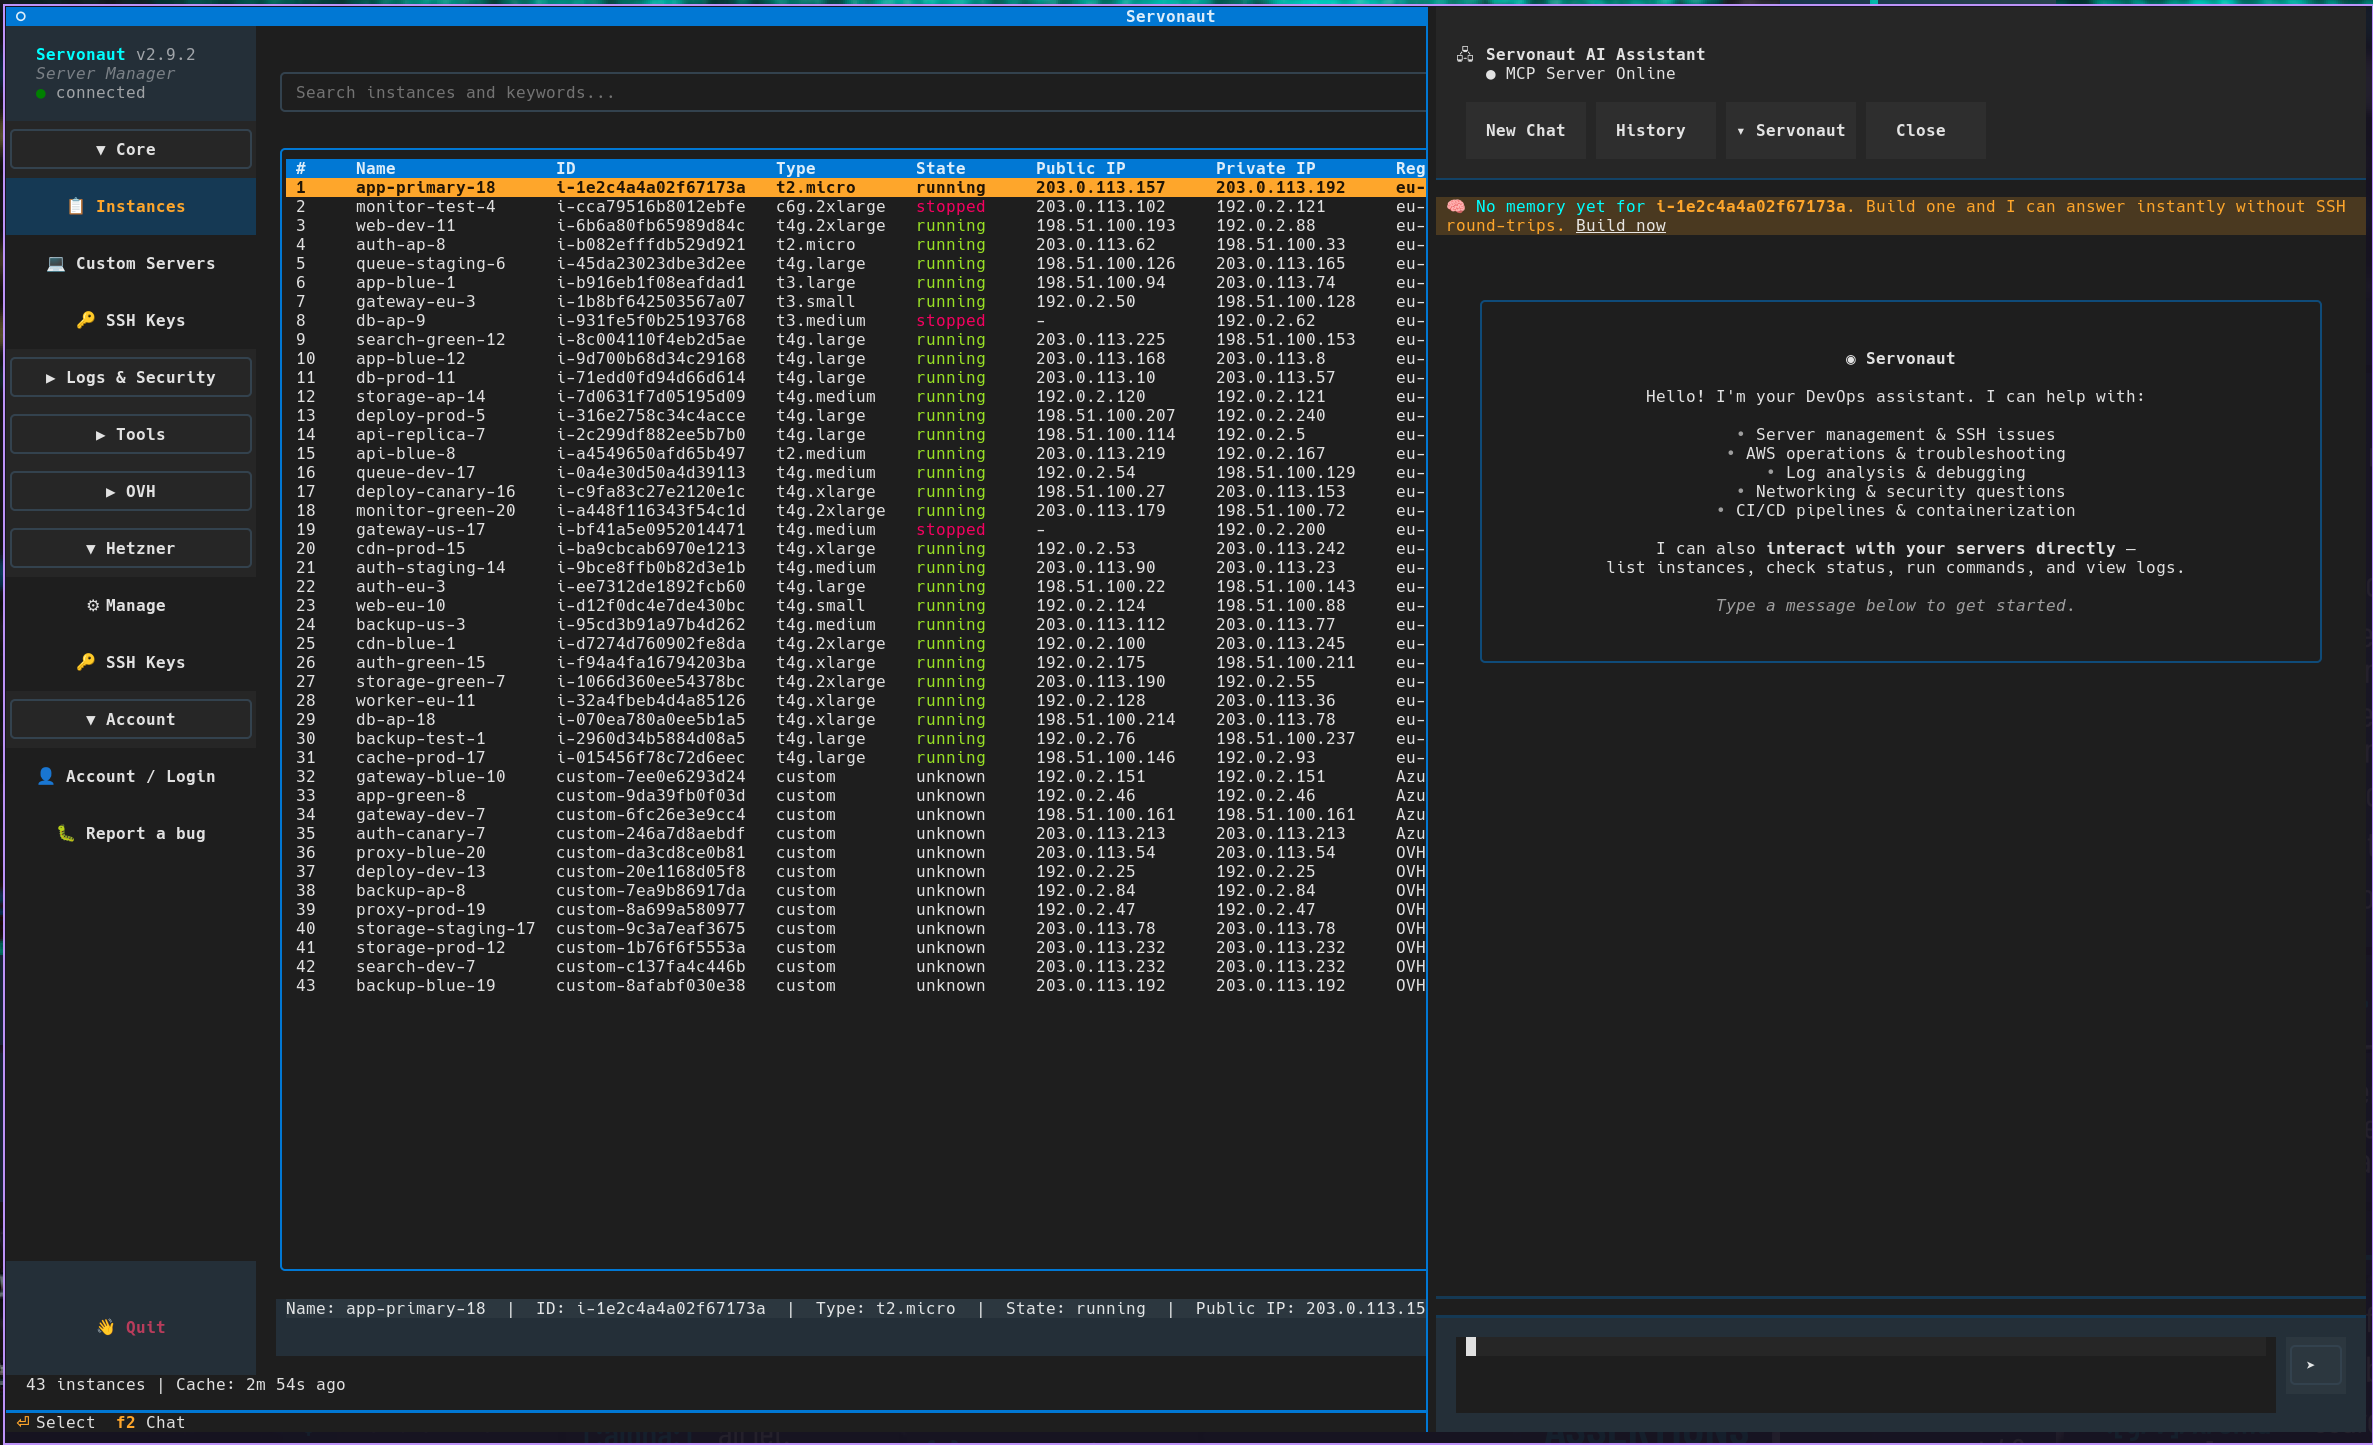Click the waving hand Quit icon

106,1327
